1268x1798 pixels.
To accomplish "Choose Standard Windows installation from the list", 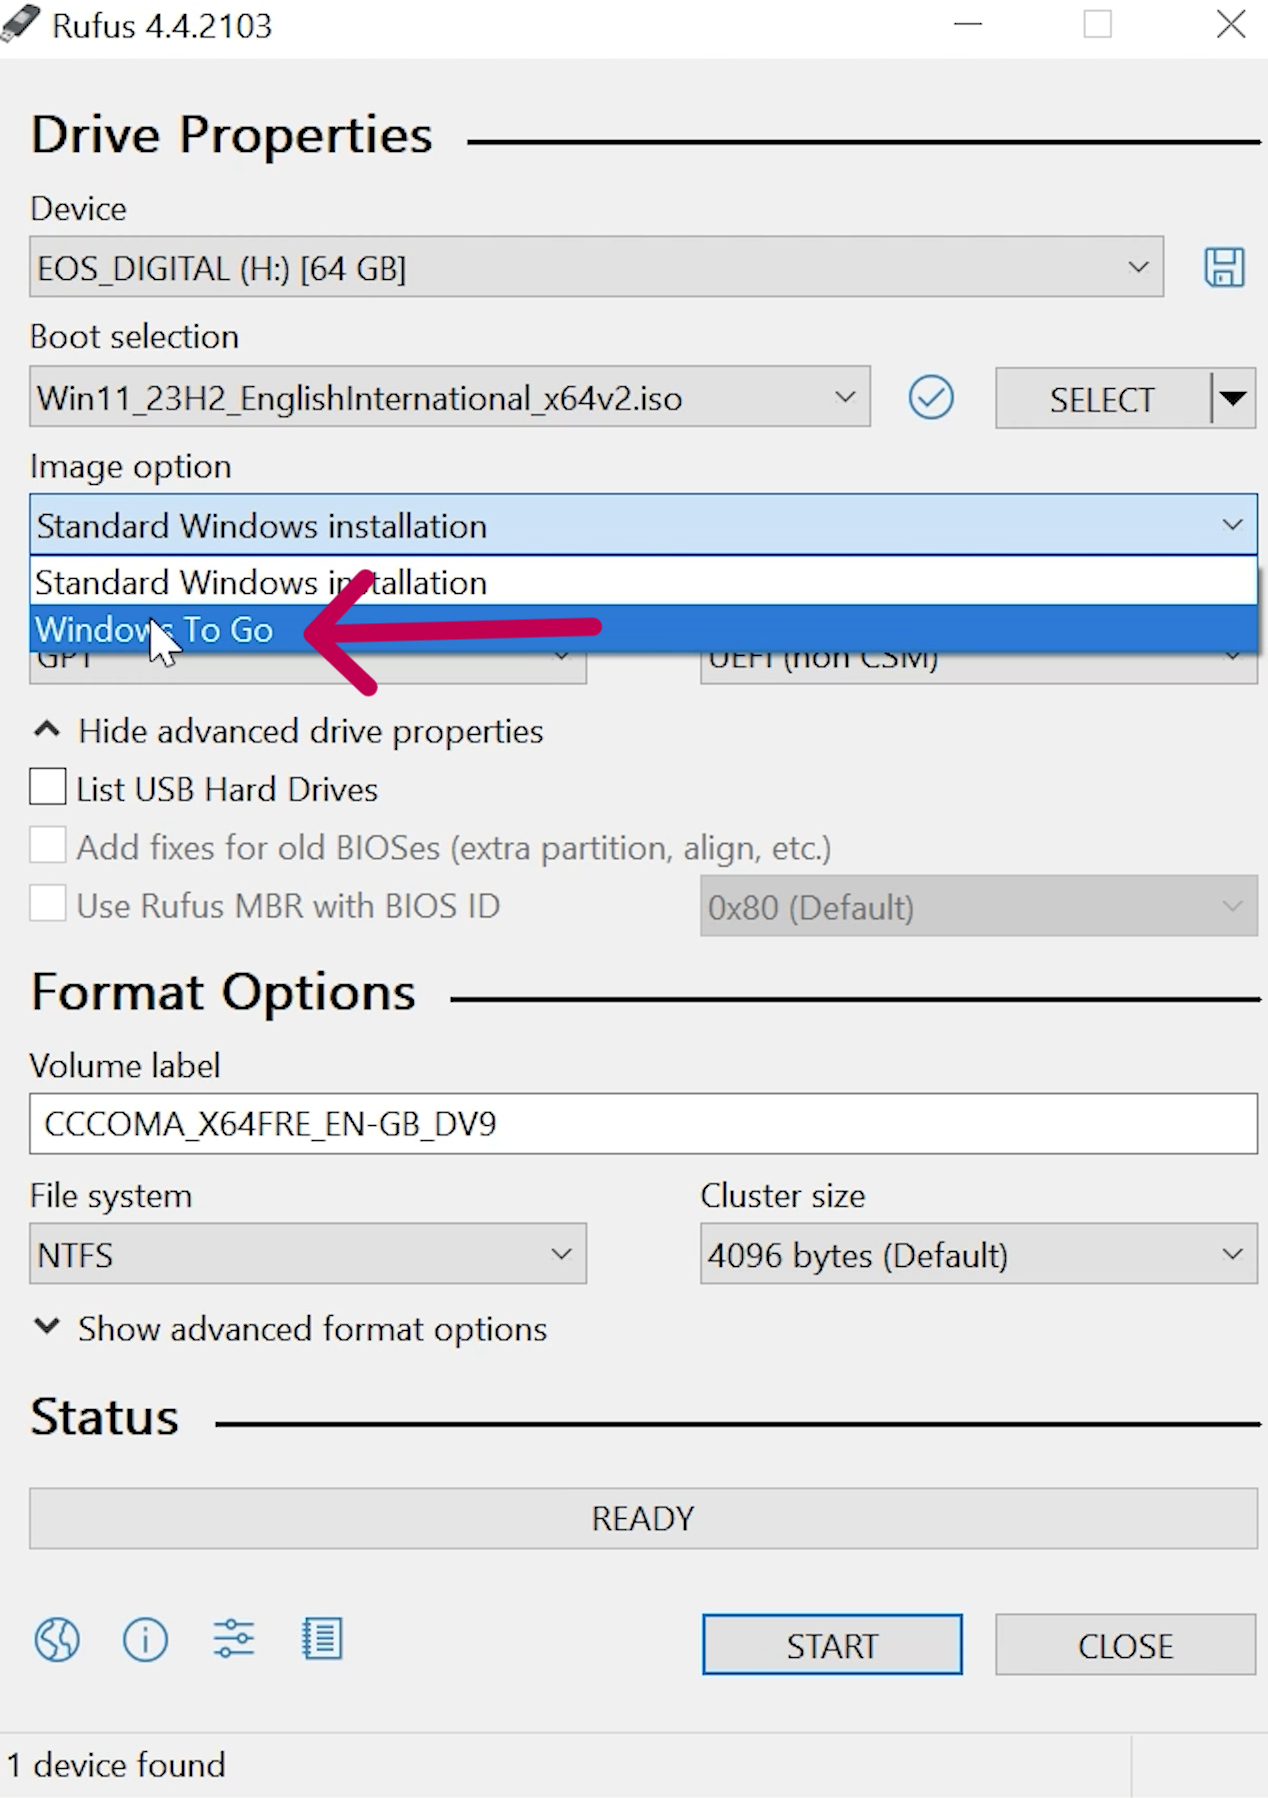I will pyautogui.click(x=643, y=582).
